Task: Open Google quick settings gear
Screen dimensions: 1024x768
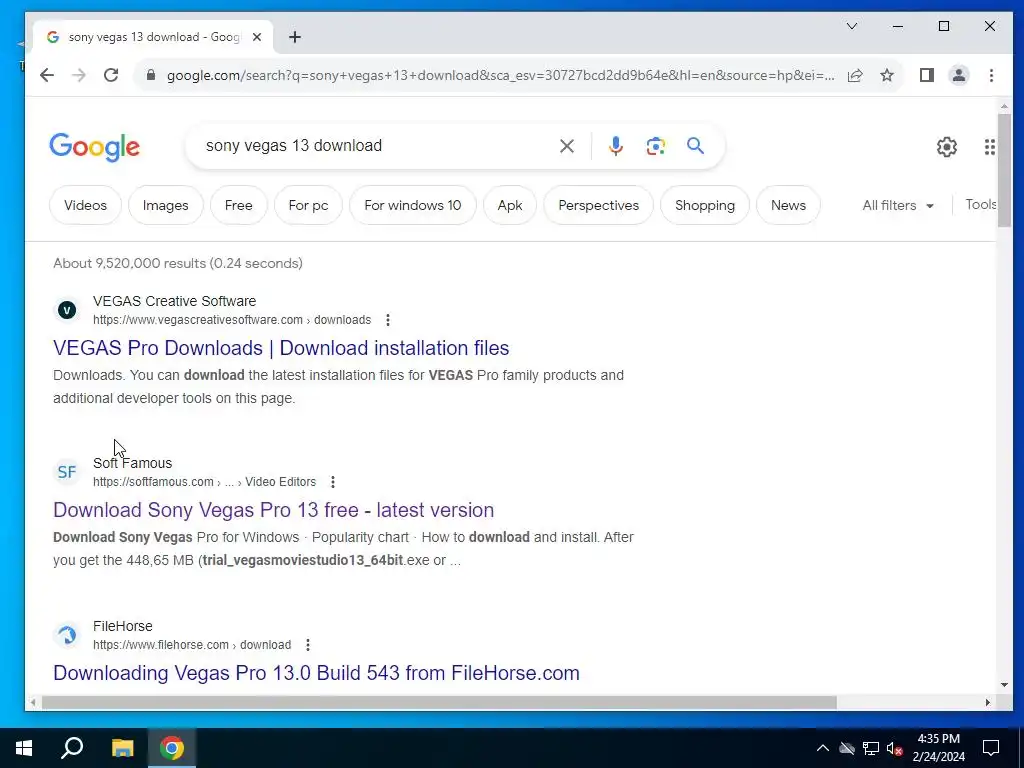Action: coord(947,147)
